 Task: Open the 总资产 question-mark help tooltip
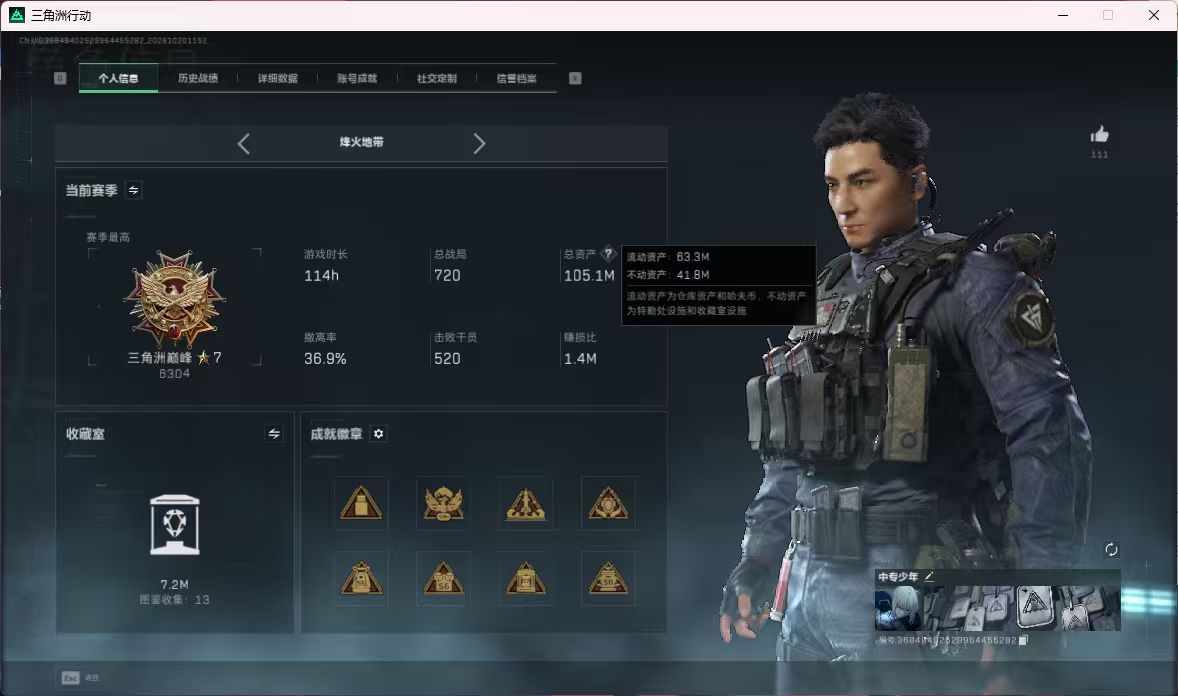pyautogui.click(x=608, y=254)
